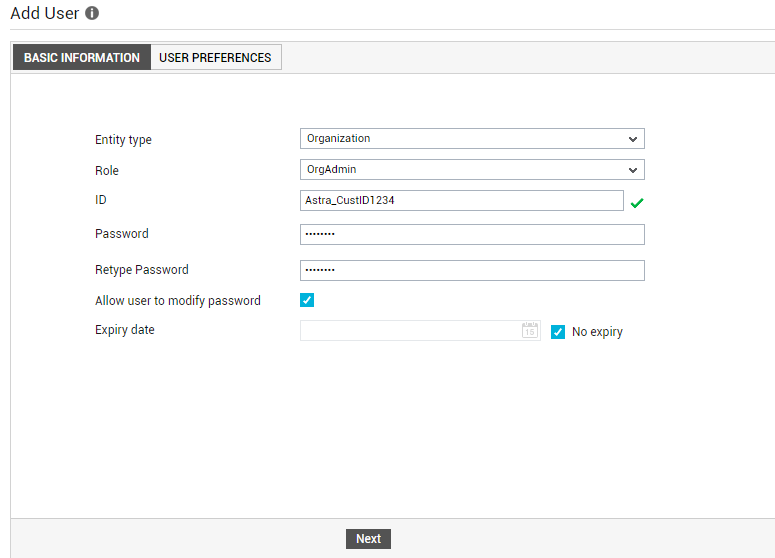Click the Allow user to modify password label
The image size is (775, 558).
tap(178, 300)
